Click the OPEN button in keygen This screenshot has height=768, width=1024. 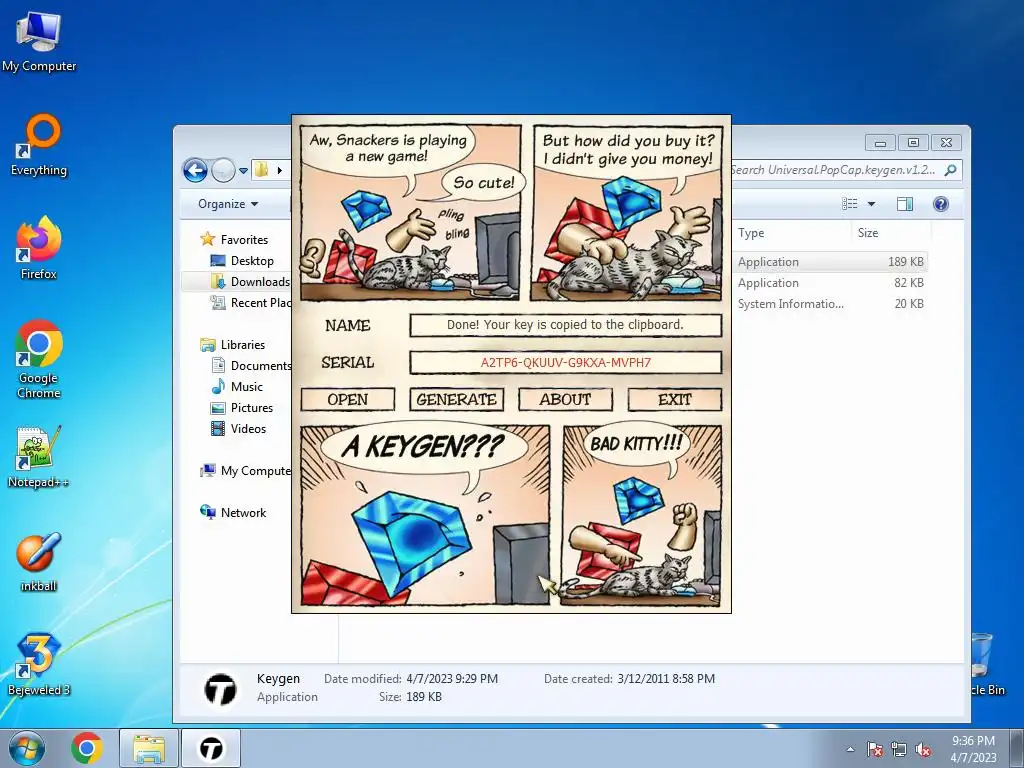tap(347, 399)
